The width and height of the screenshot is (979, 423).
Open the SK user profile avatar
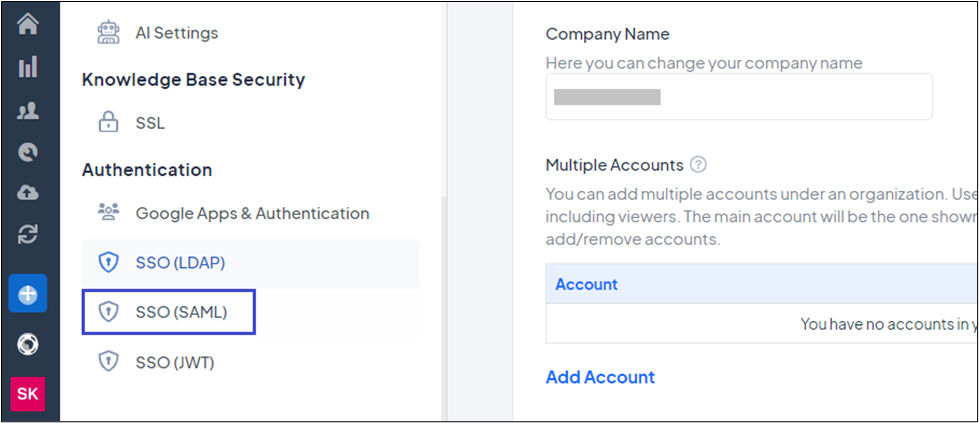28,393
